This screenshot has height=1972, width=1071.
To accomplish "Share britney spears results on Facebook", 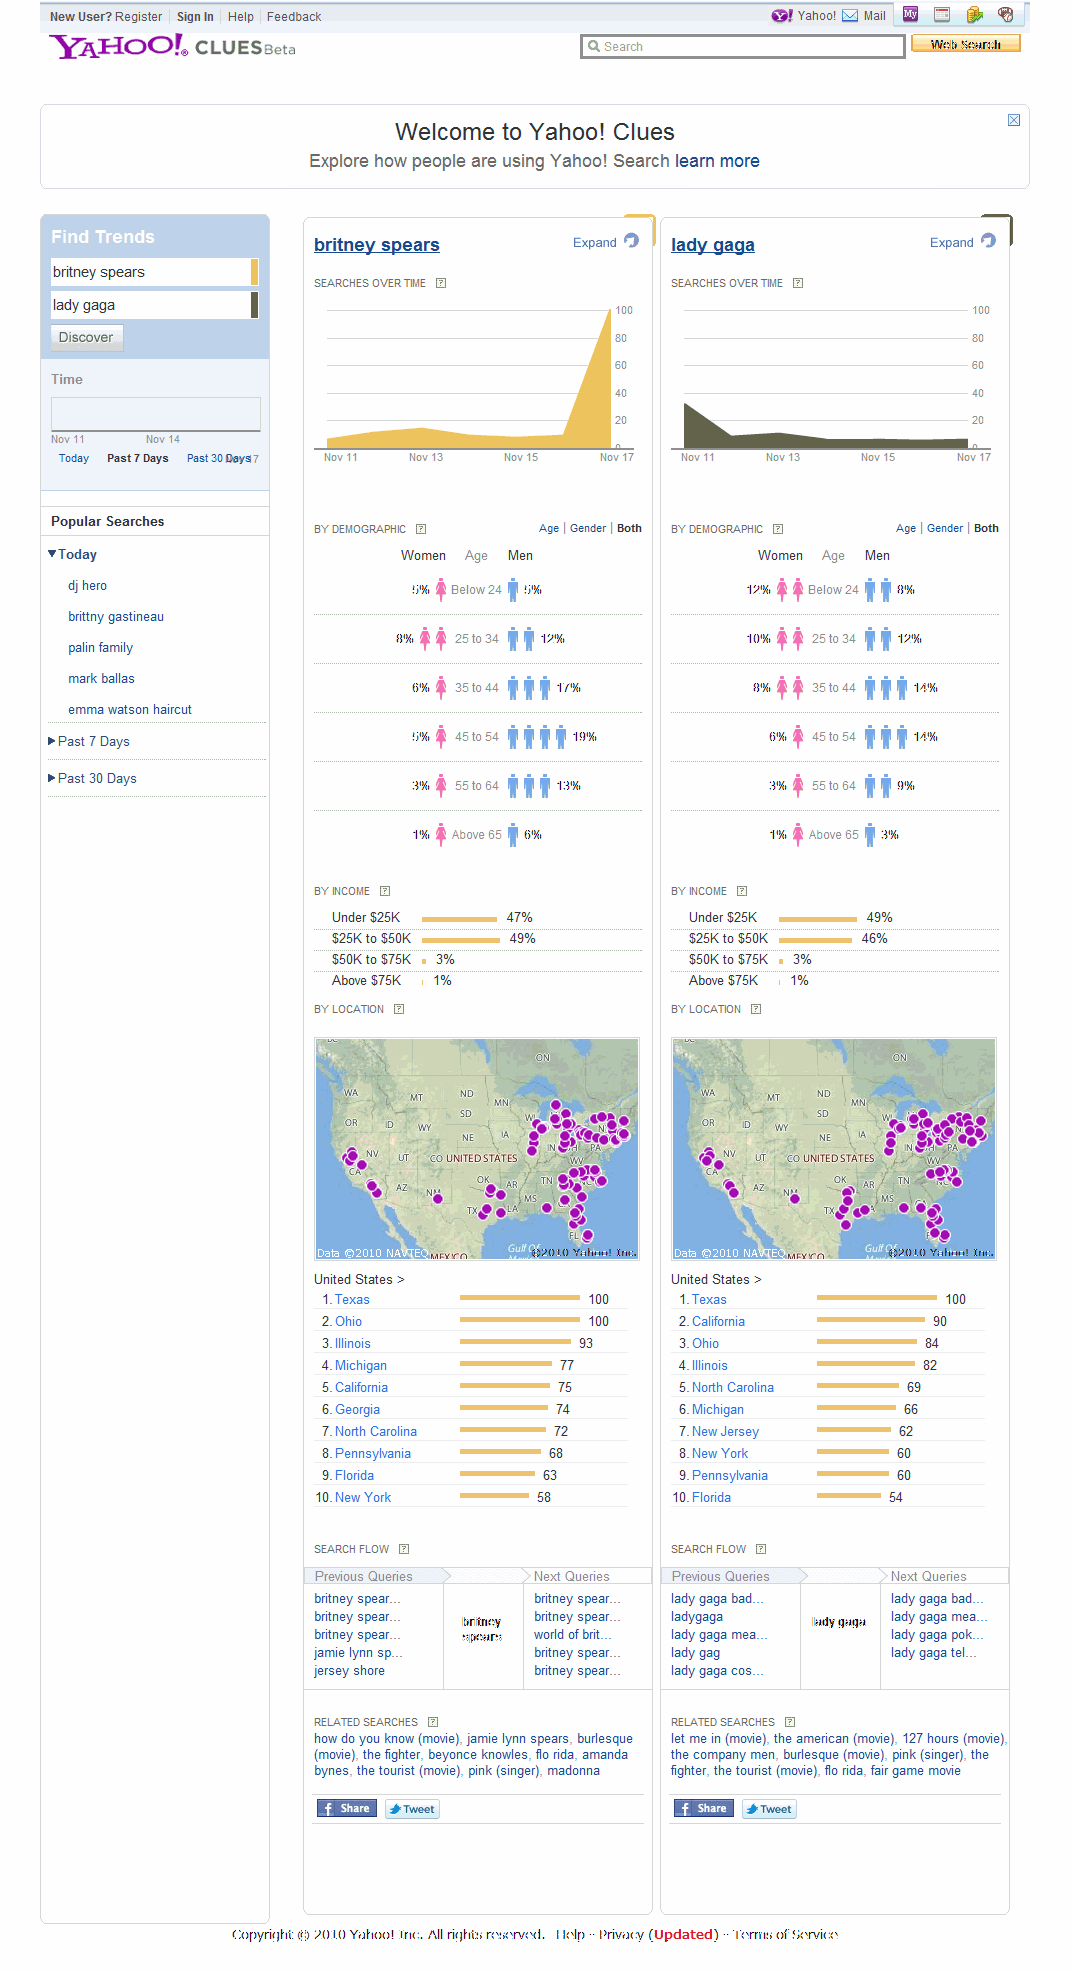I will (346, 1808).
